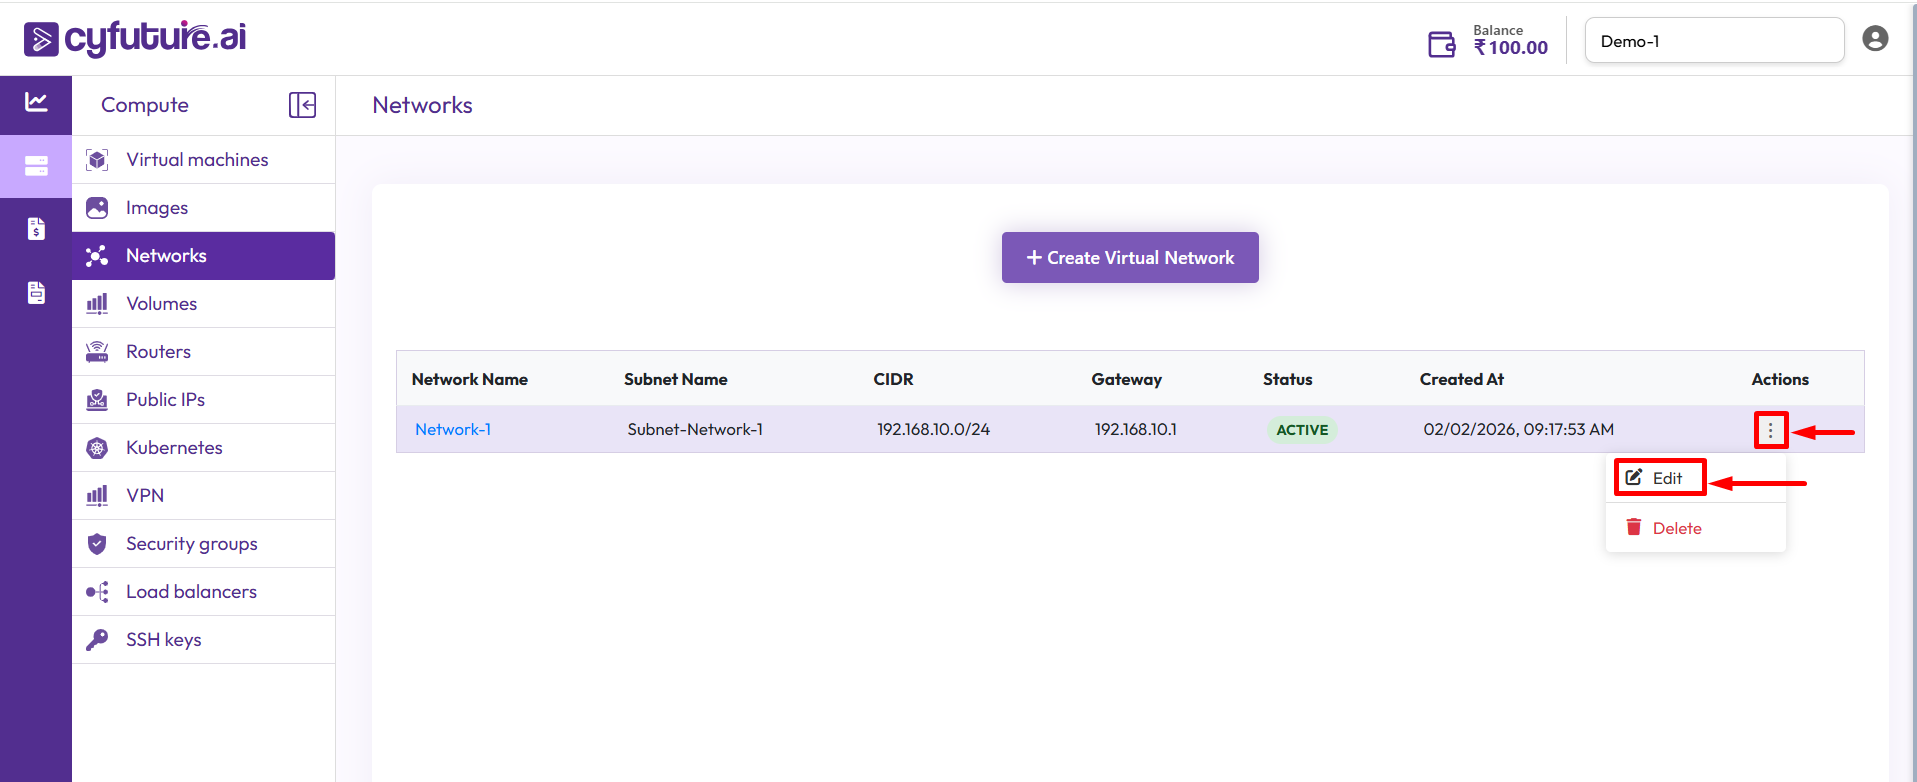Go to Virtual machines
The width and height of the screenshot is (1917, 782).
tap(197, 160)
